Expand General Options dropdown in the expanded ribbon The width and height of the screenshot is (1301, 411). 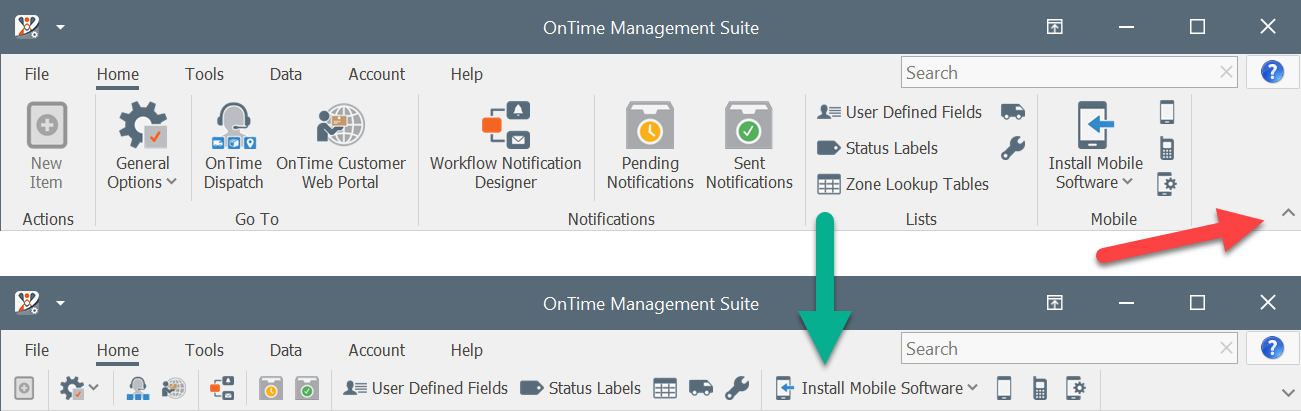pos(143,146)
